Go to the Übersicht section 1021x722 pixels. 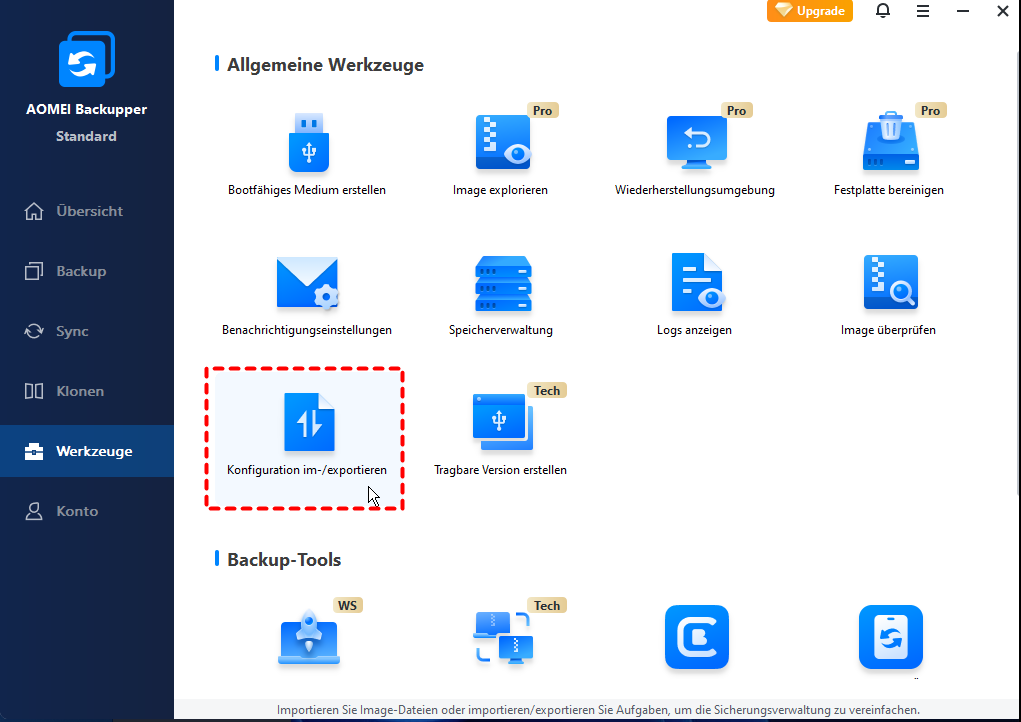coord(87,211)
